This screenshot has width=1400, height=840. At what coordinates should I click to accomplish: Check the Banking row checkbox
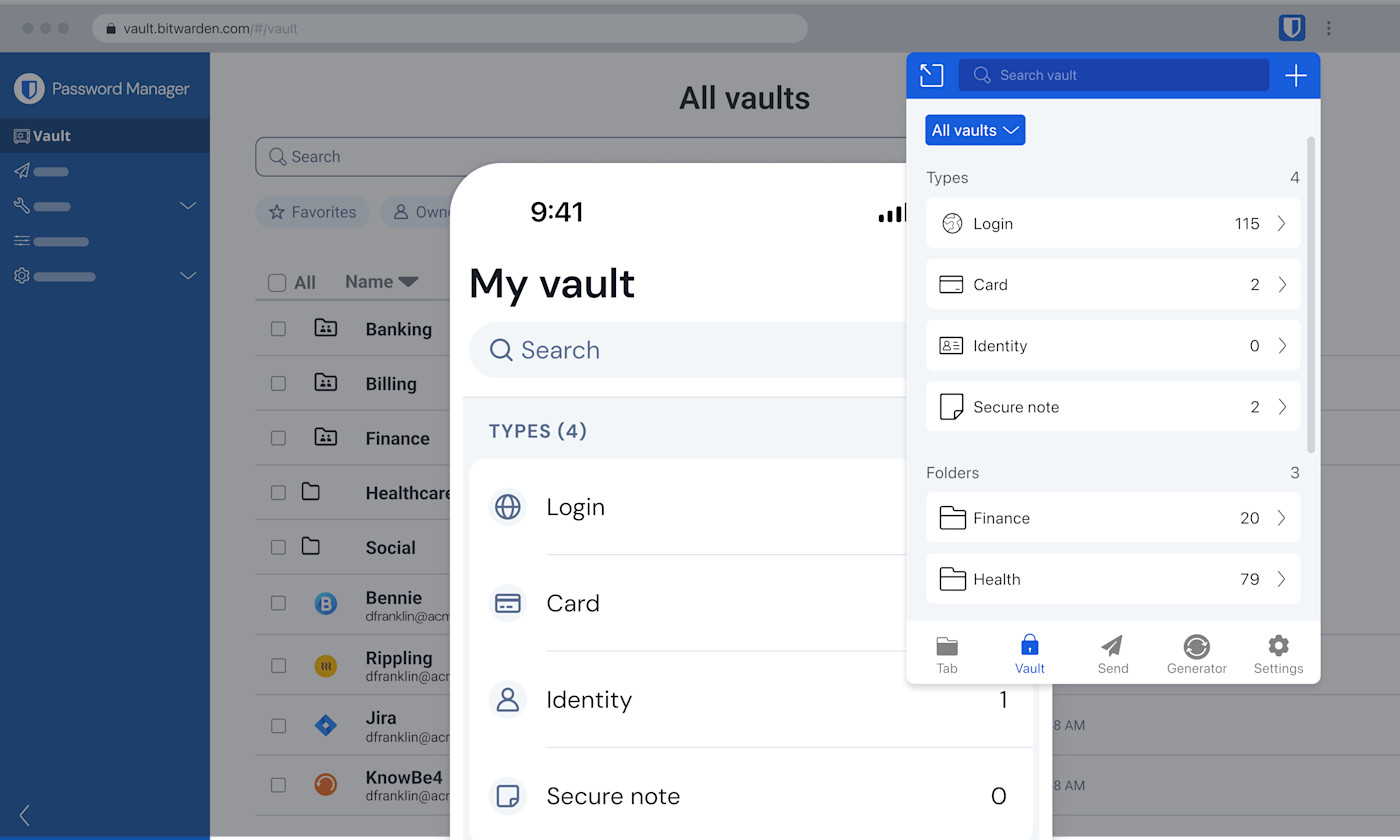click(x=278, y=329)
